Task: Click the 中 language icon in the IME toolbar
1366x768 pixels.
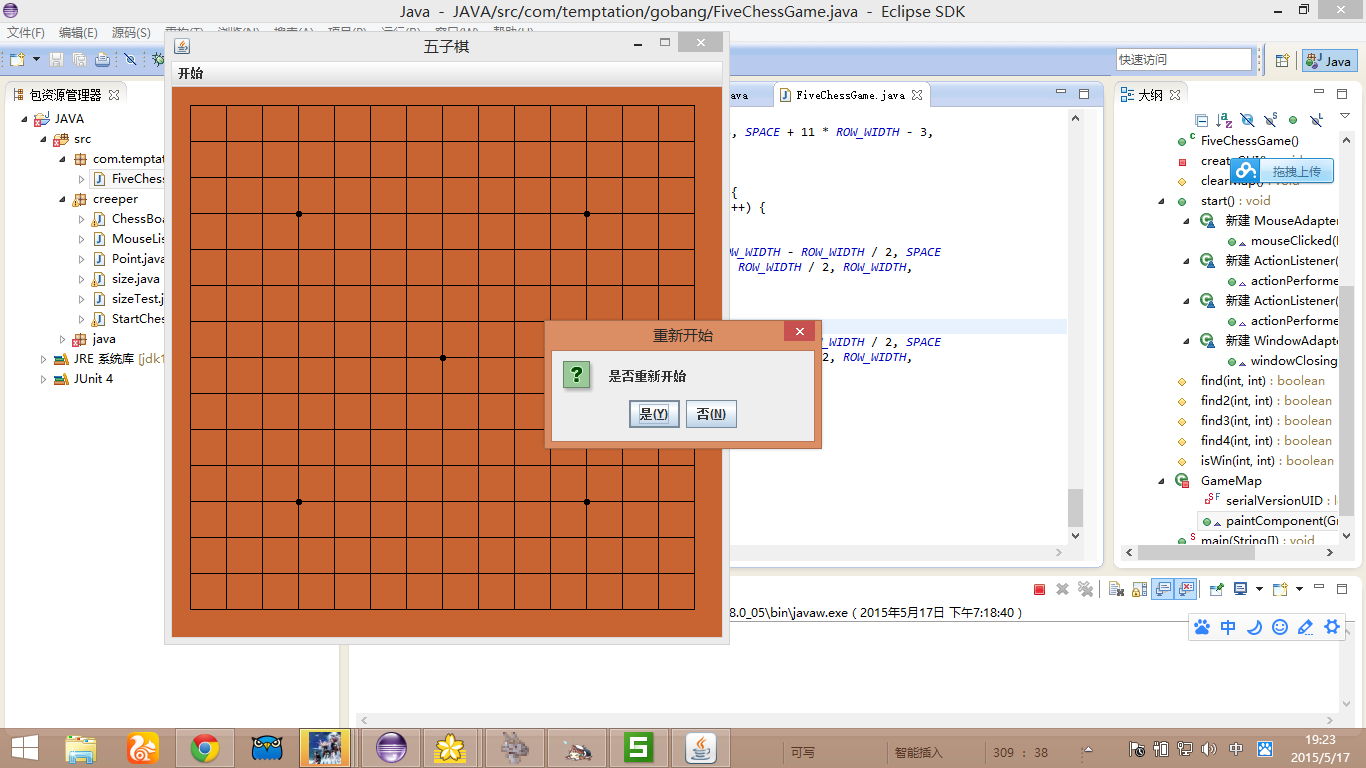Action: [x=1228, y=627]
